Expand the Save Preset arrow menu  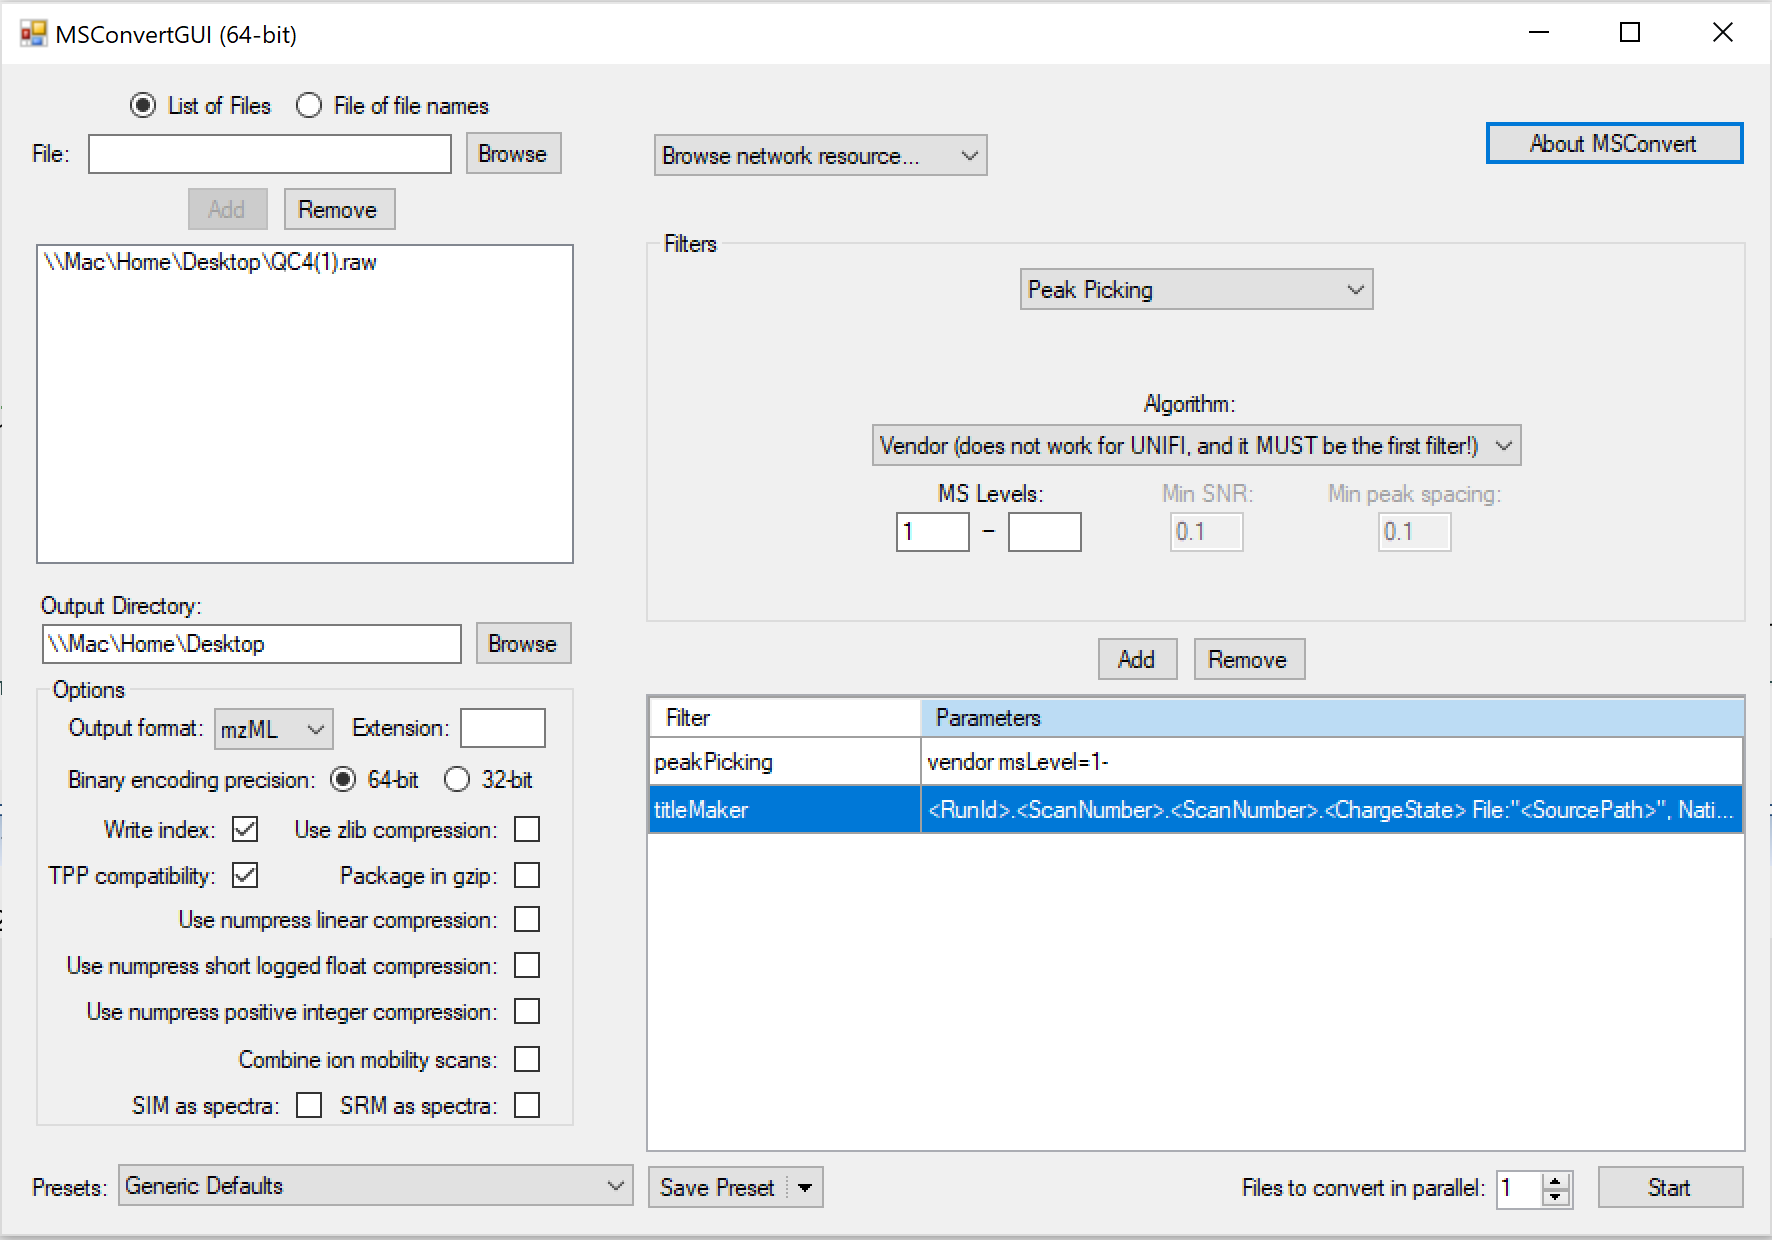click(x=805, y=1187)
